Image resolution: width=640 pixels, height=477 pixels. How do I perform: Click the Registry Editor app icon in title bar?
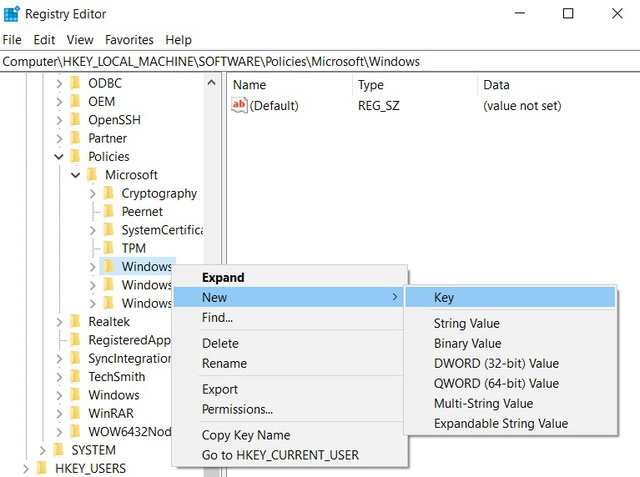11,13
